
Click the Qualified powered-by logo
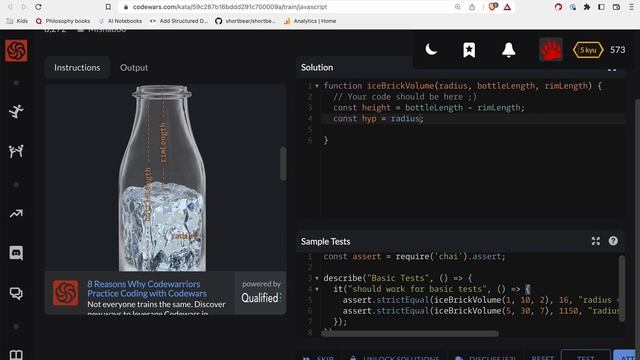(261, 298)
